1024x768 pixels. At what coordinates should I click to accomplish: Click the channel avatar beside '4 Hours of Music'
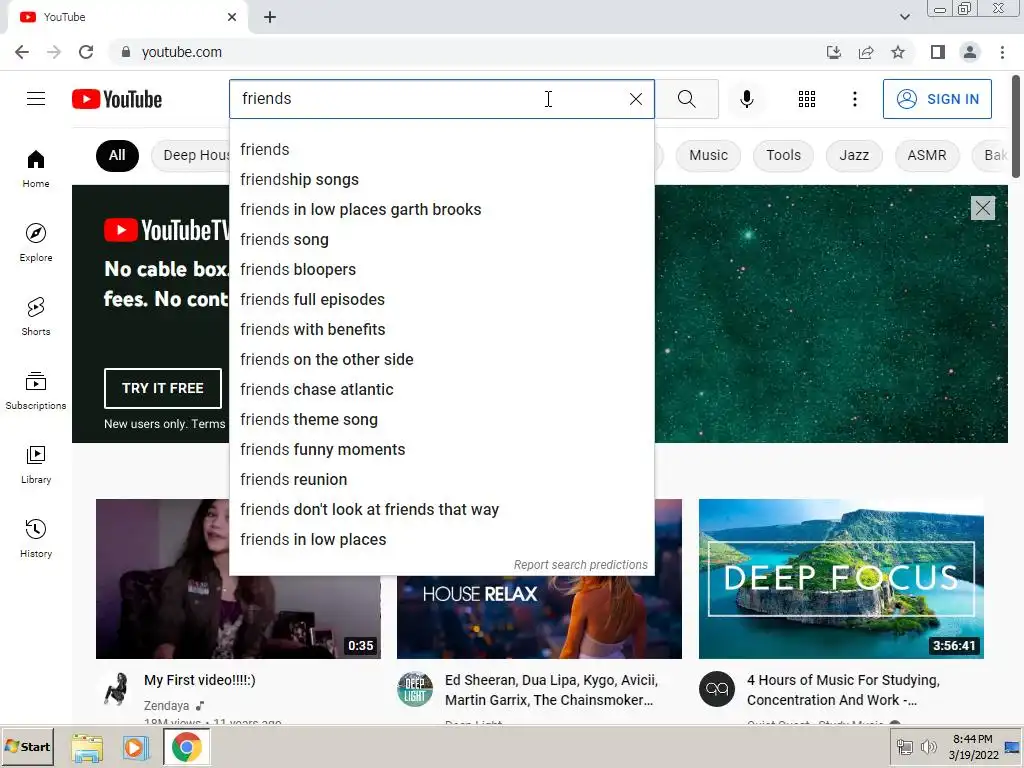(716, 689)
